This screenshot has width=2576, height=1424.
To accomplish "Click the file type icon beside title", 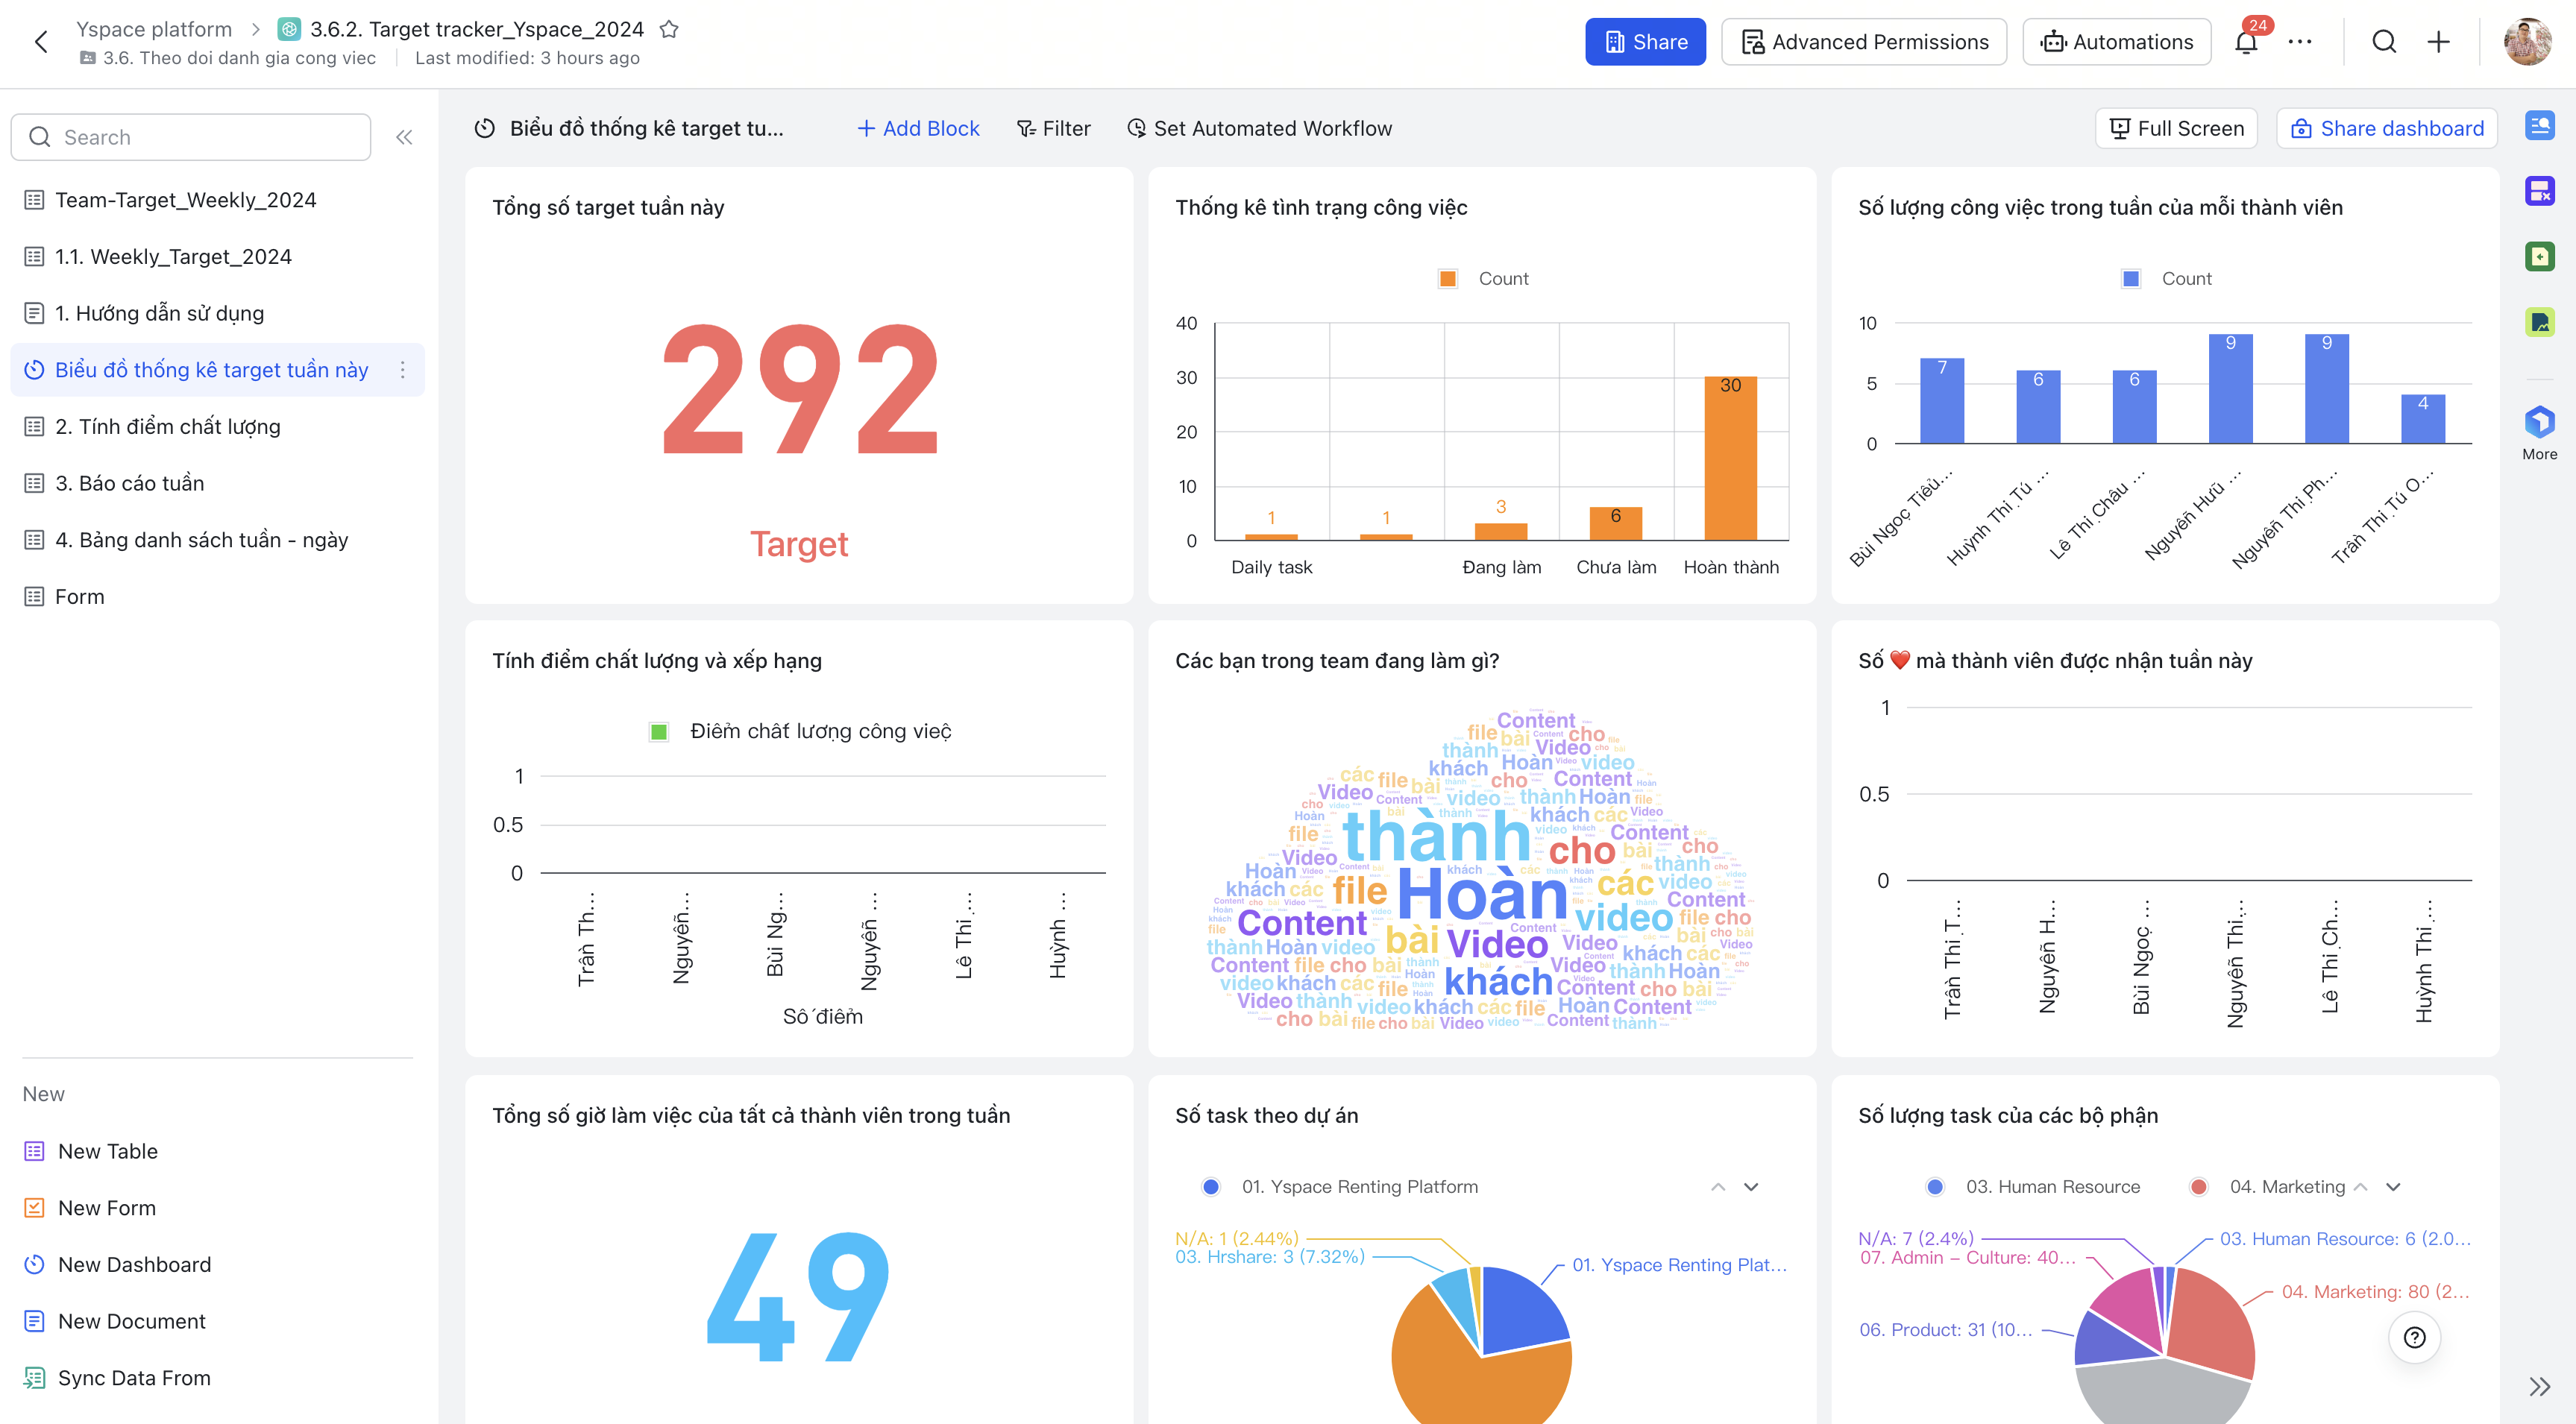I will (x=289, y=29).
